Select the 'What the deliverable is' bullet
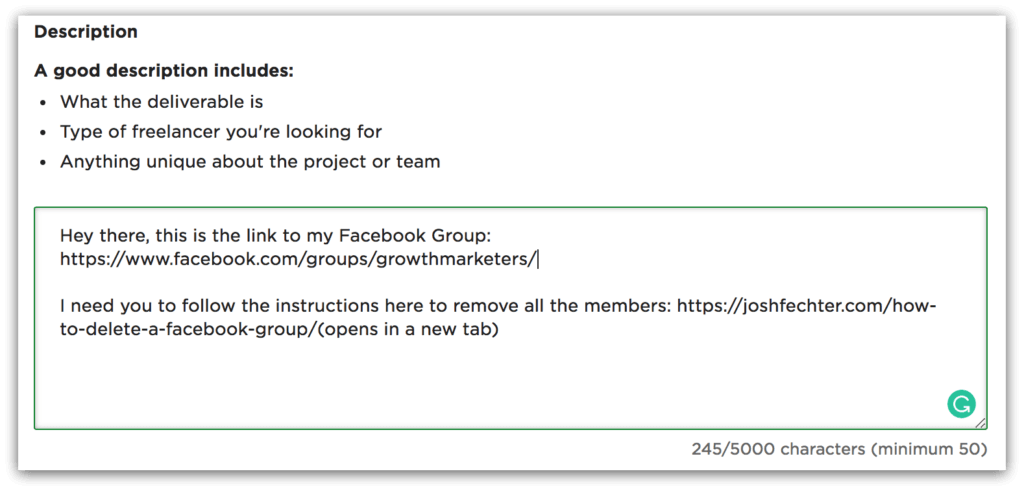 pyautogui.click(x=161, y=102)
